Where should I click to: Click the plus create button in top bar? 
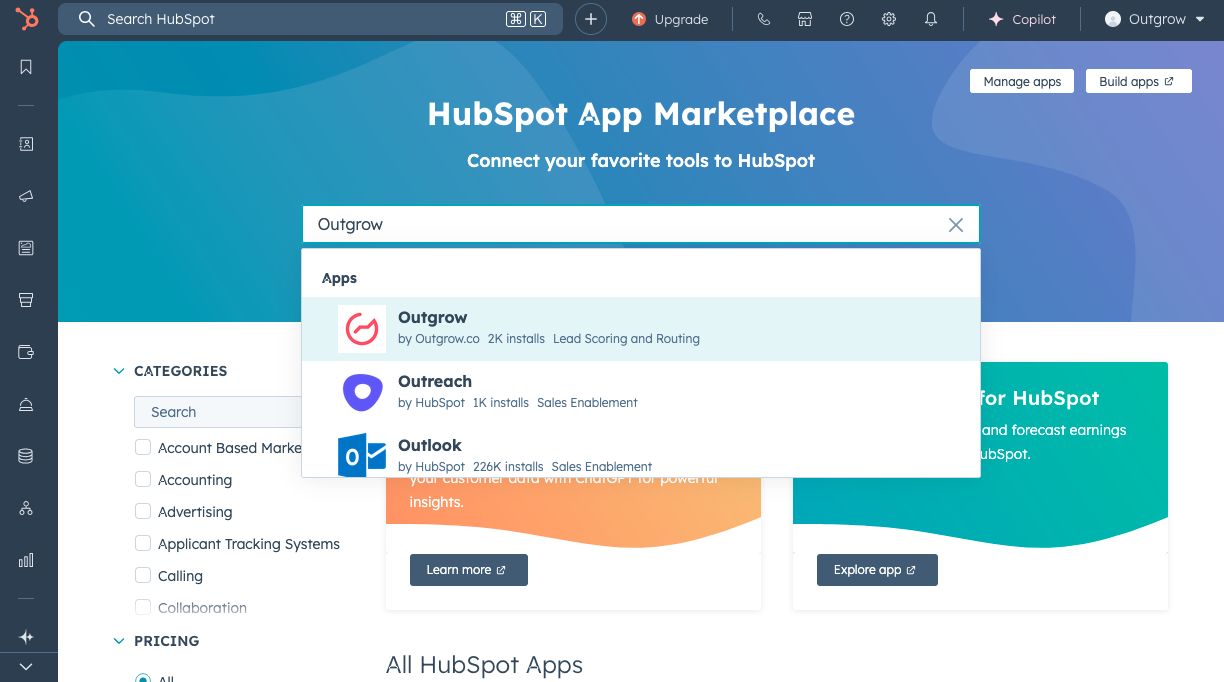click(591, 19)
